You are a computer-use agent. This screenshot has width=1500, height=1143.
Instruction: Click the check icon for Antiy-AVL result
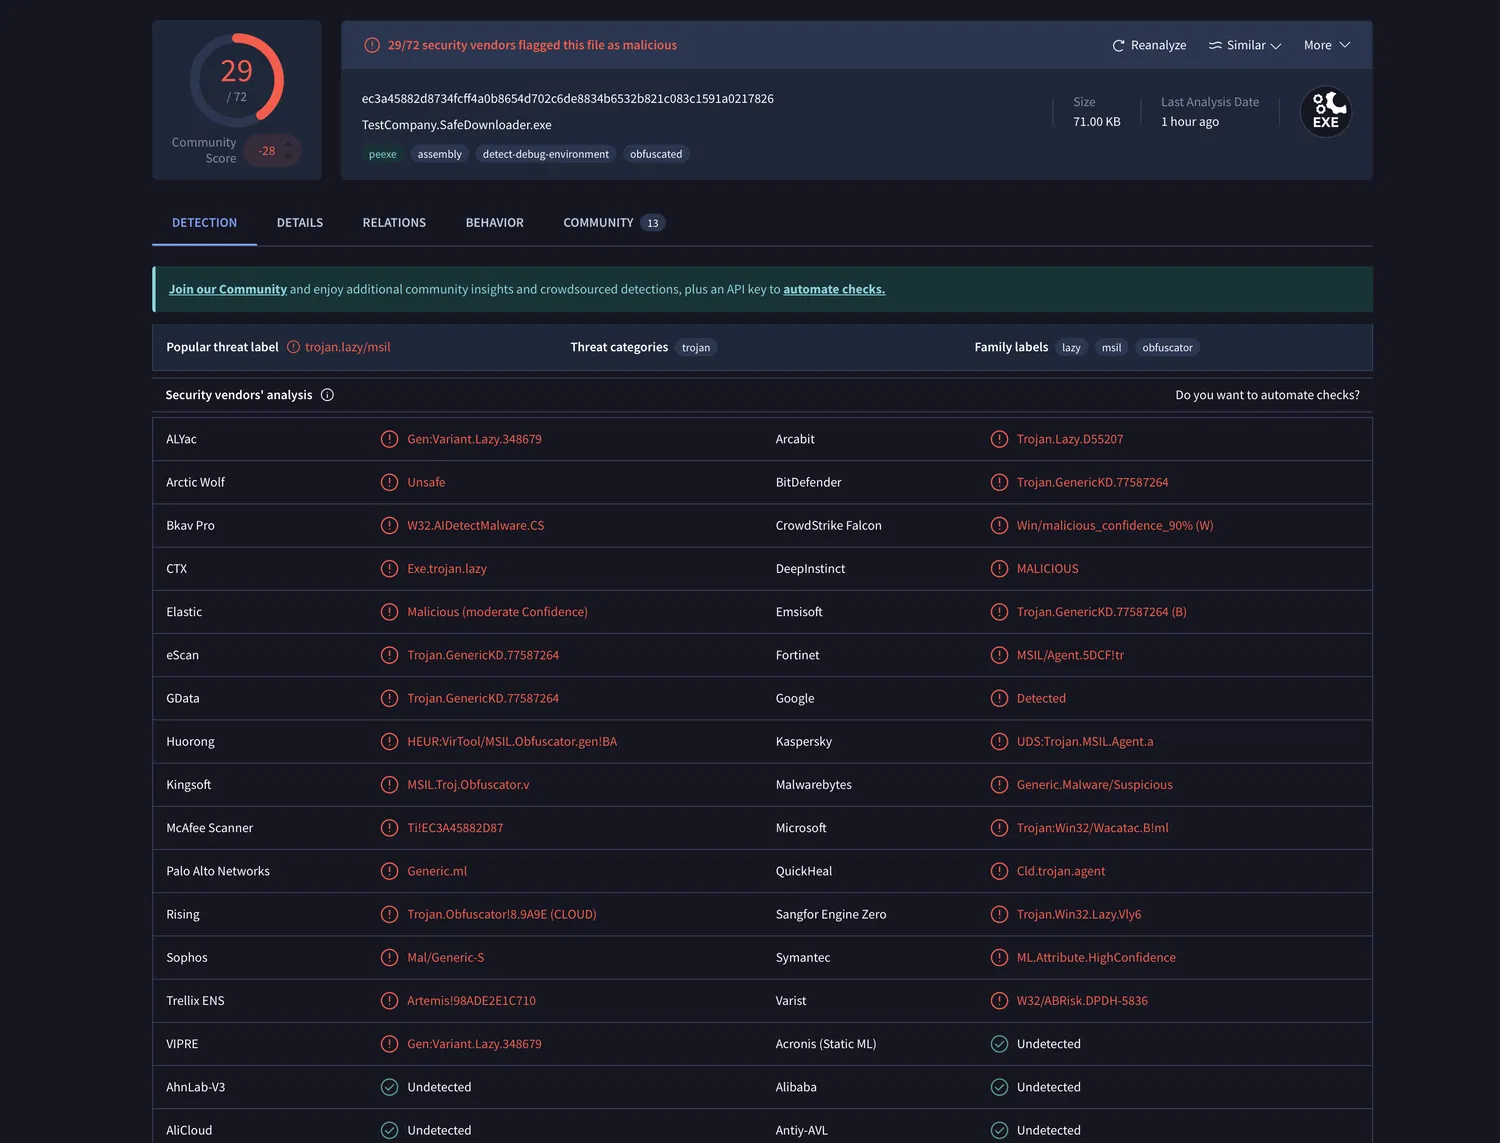999,1130
